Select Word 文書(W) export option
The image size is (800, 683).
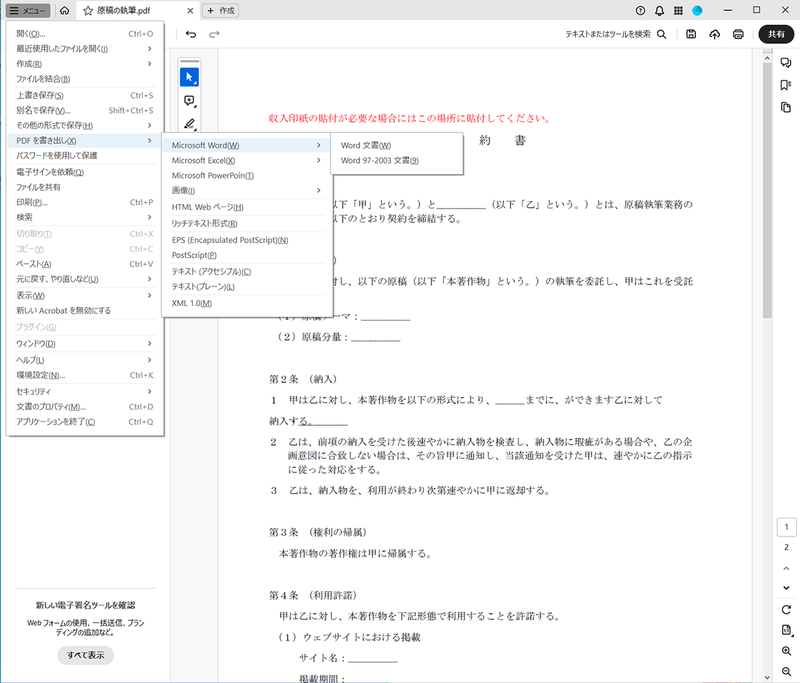pyautogui.click(x=397, y=145)
